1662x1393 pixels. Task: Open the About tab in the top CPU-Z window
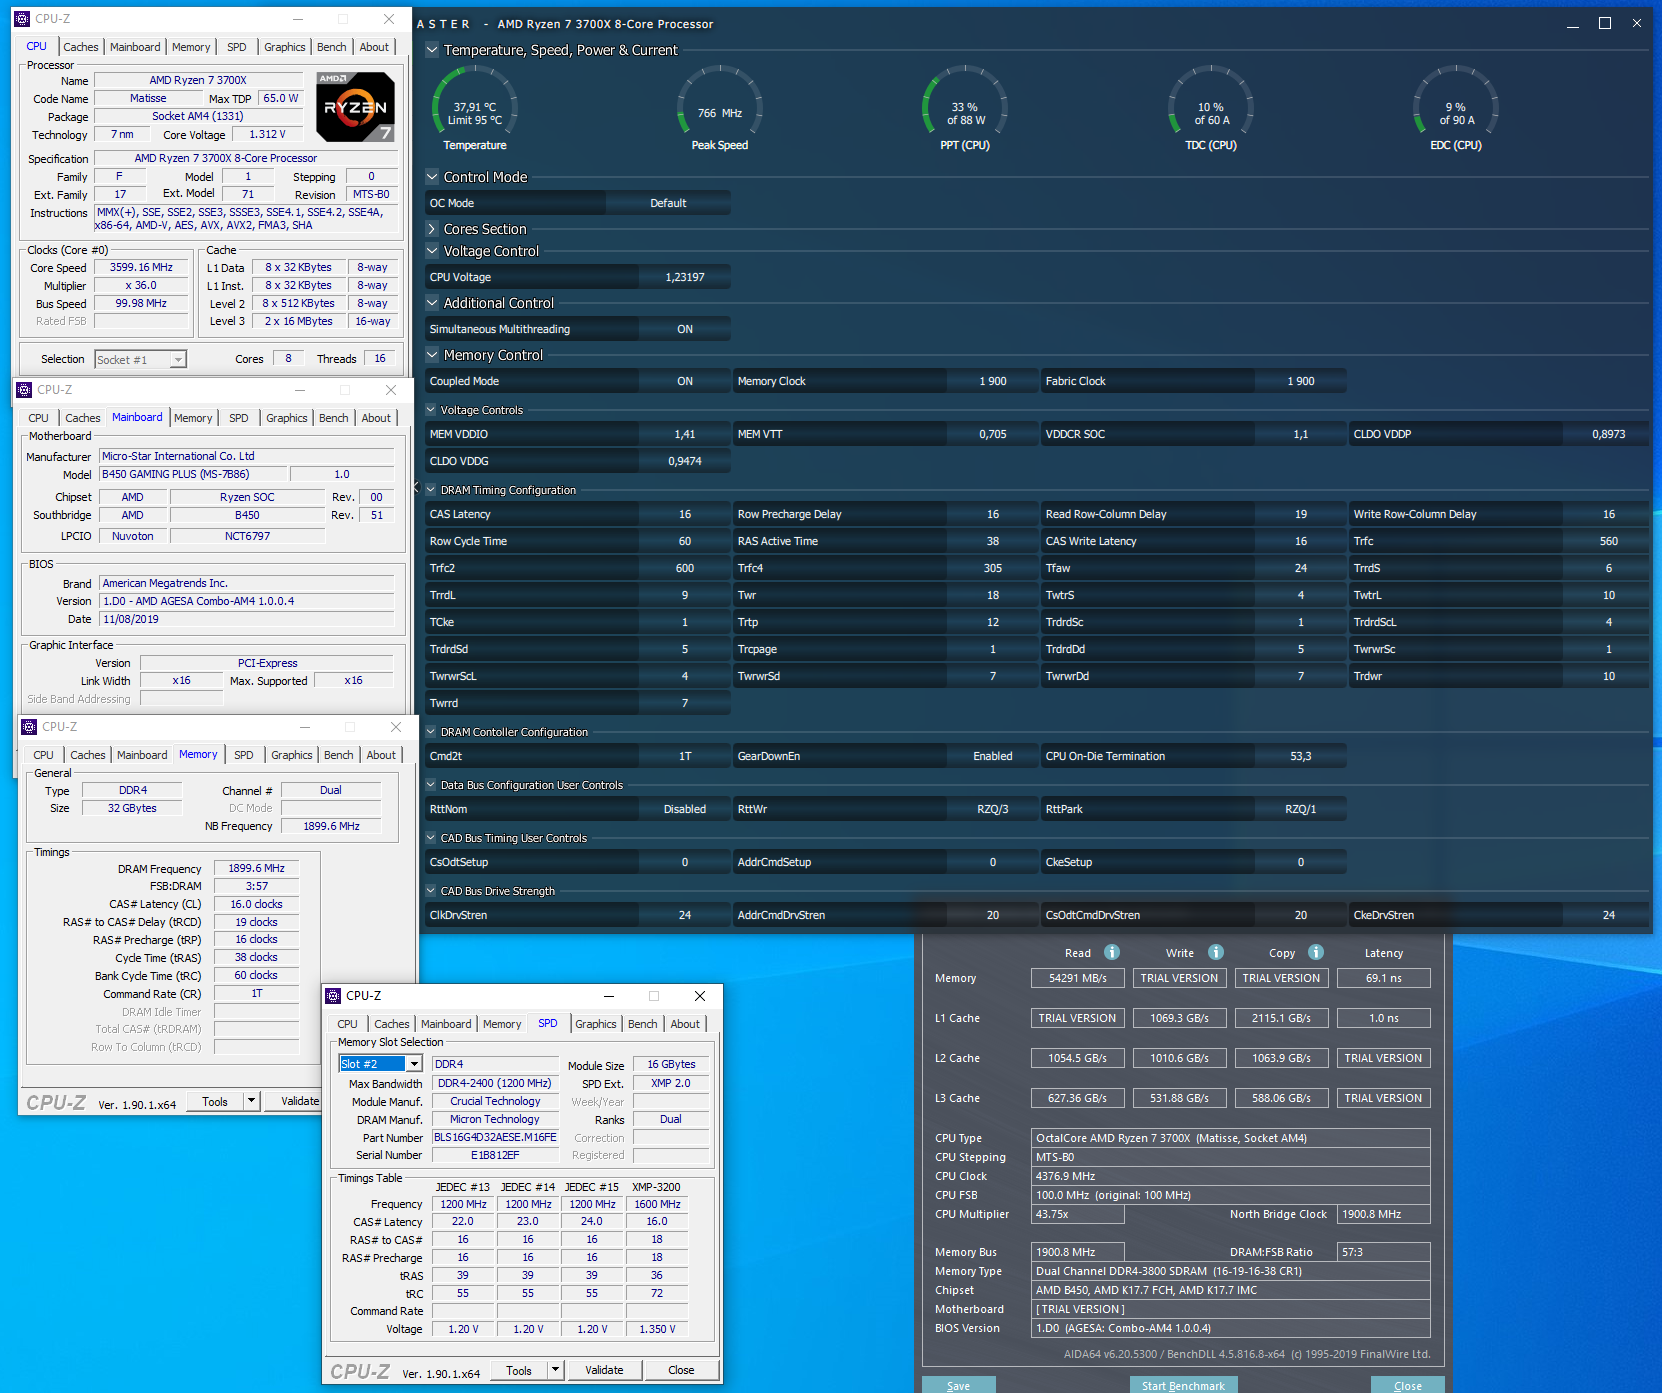374,47
